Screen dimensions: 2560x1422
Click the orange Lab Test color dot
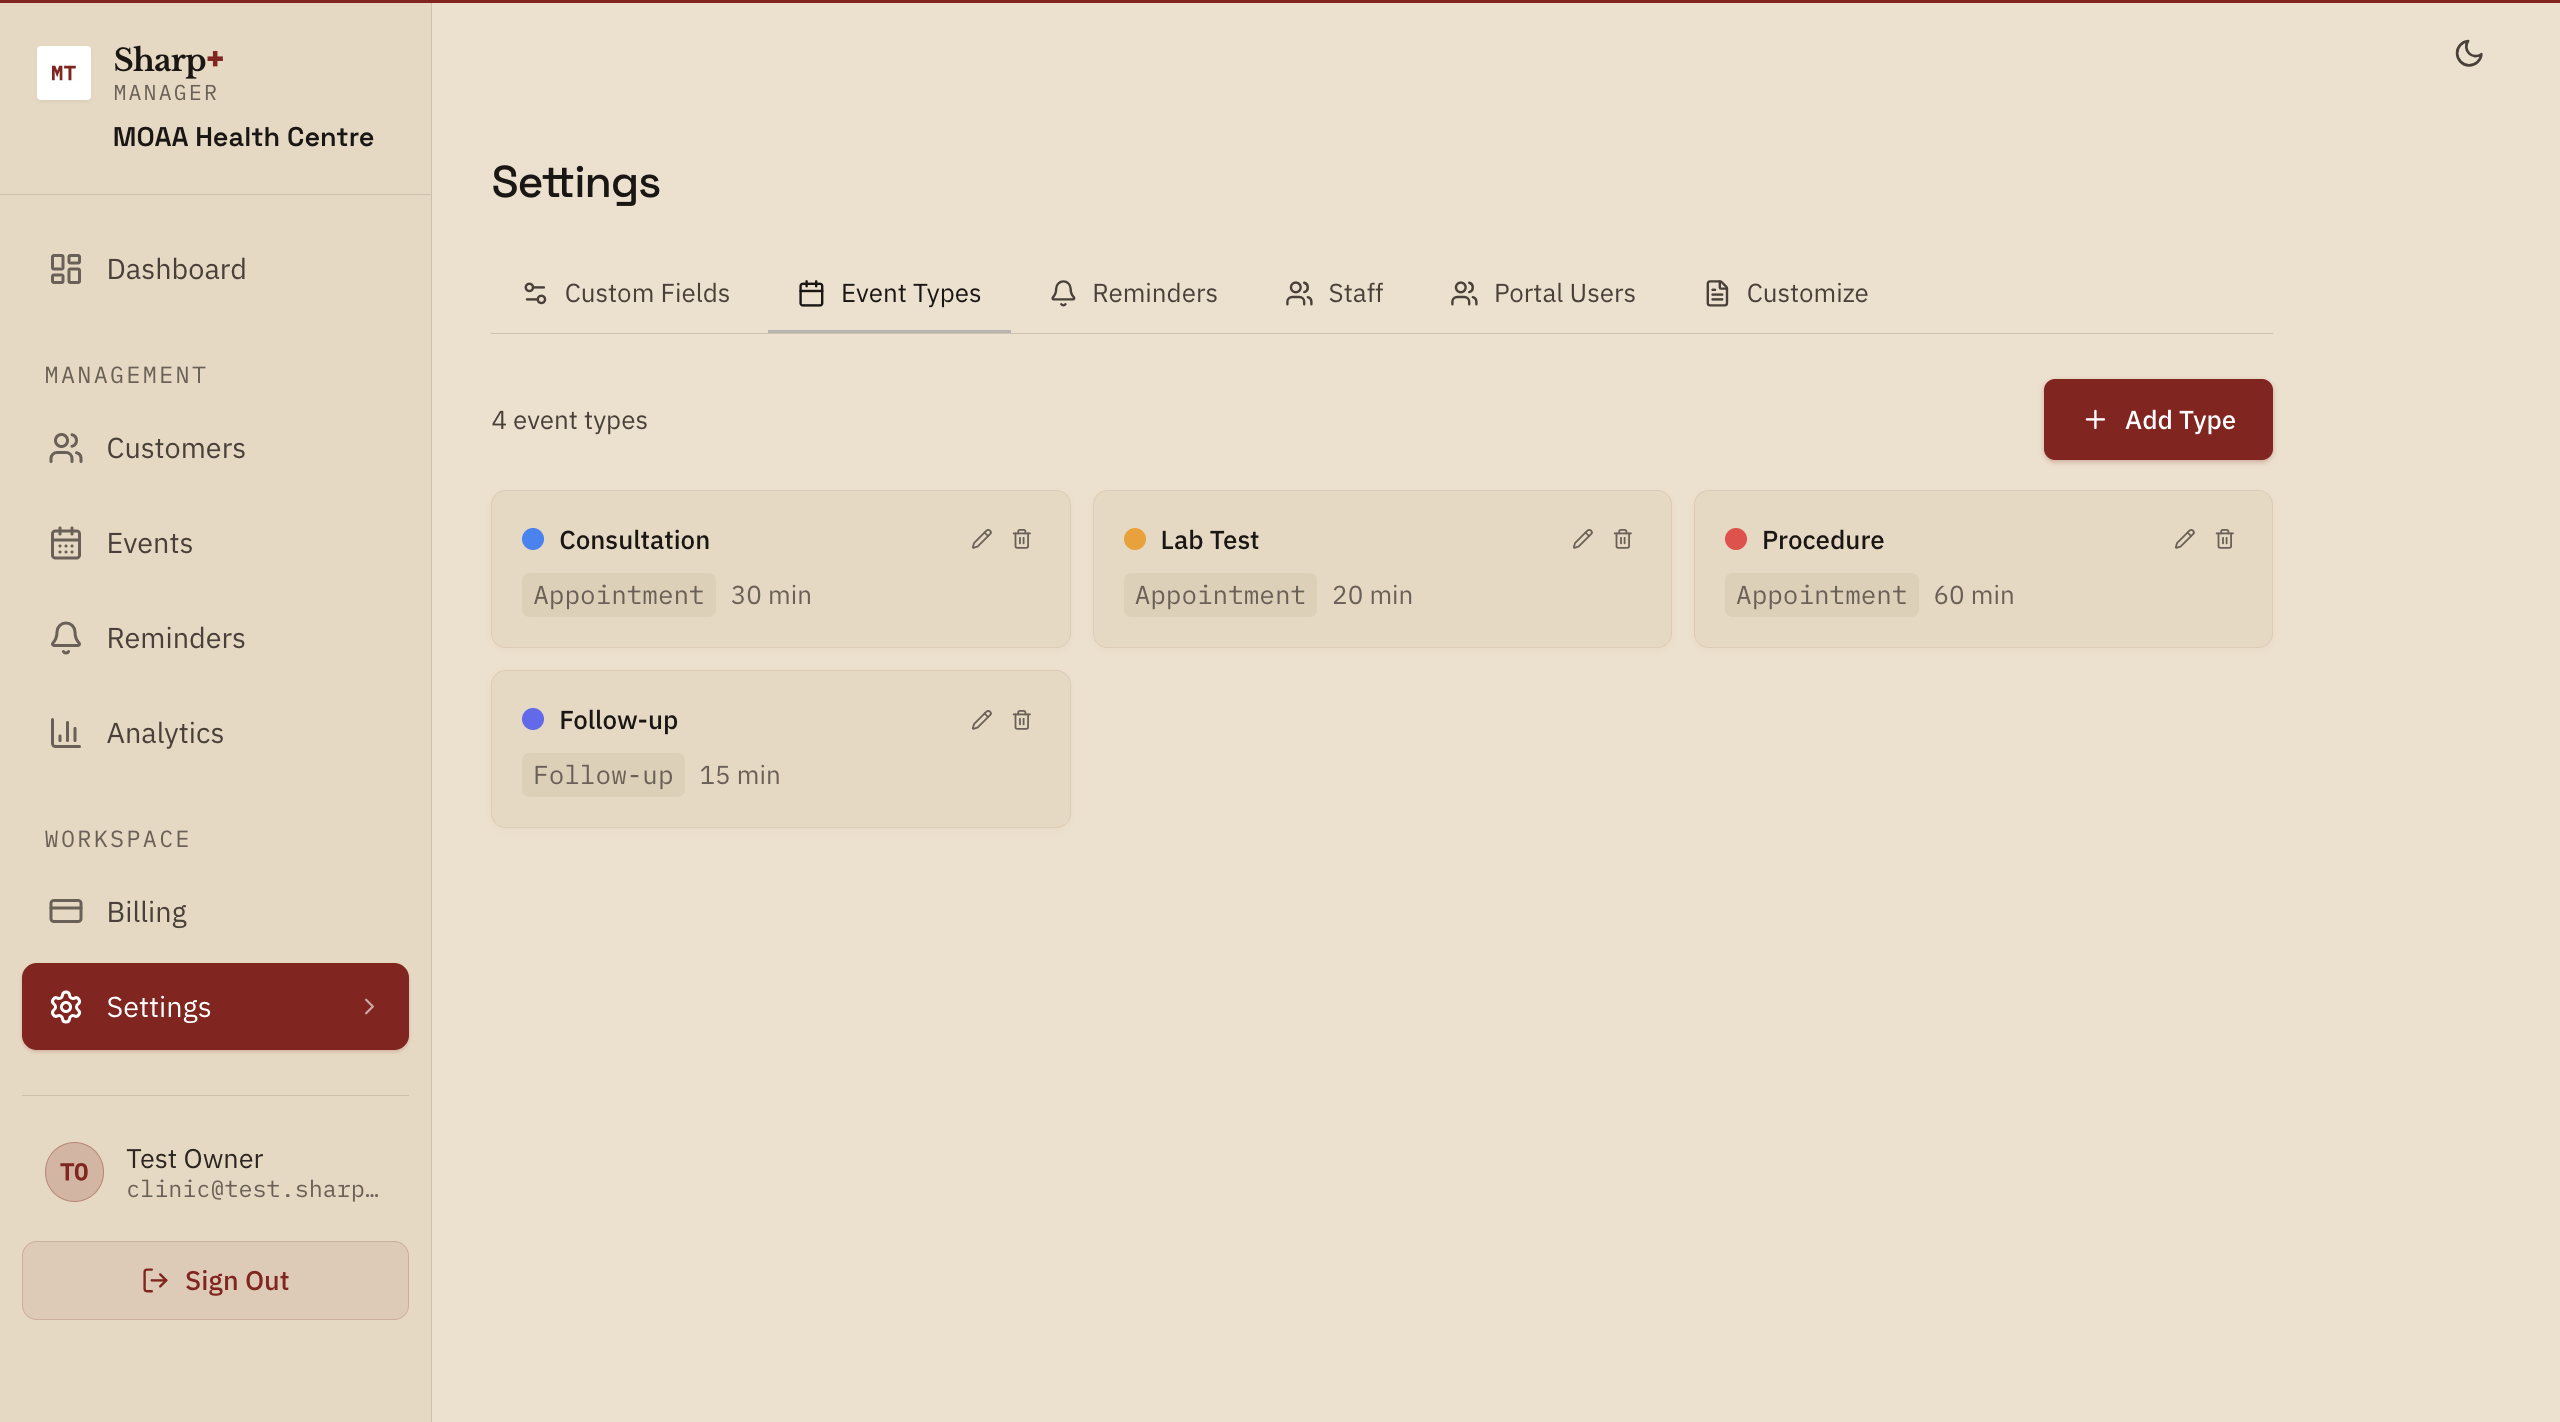click(x=1134, y=539)
